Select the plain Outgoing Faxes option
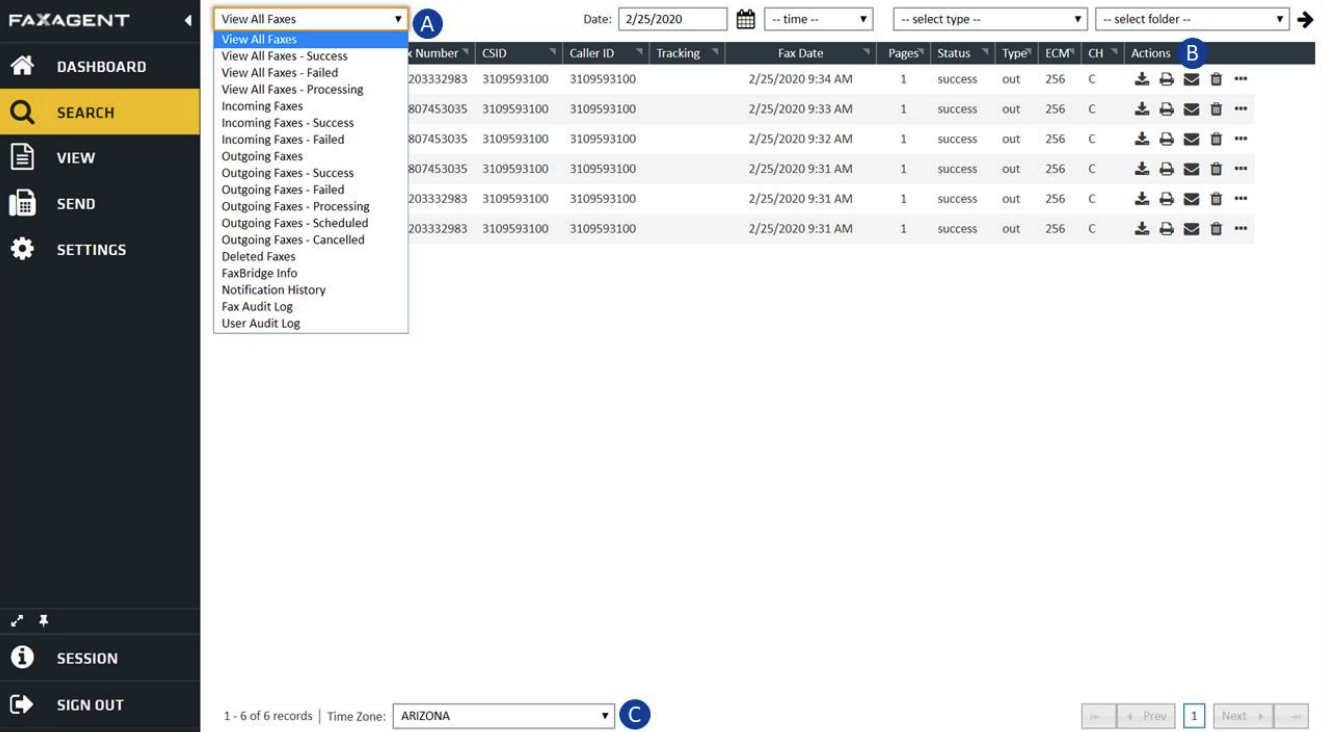The image size is (1322, 732). pos(311,156)
